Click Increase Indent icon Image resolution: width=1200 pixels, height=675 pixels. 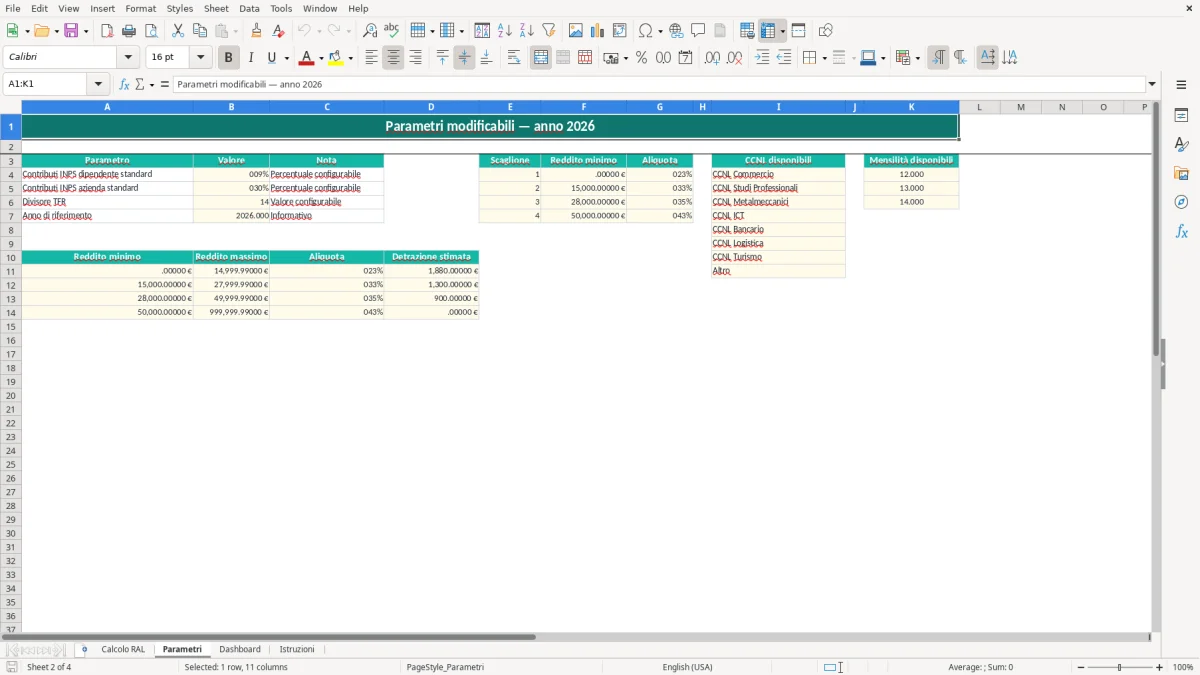coord(762,58)
